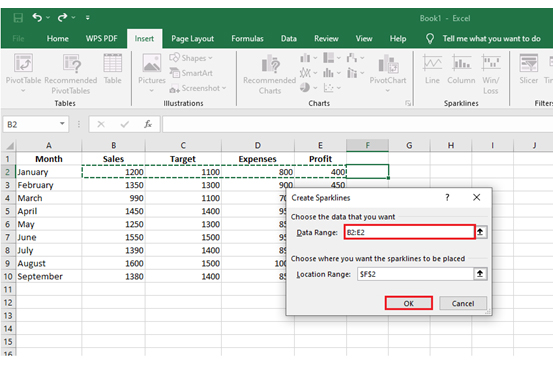Screen dimensions: 553x367
Task: Open the WPS PDF tab
Action: click(101, 38)
